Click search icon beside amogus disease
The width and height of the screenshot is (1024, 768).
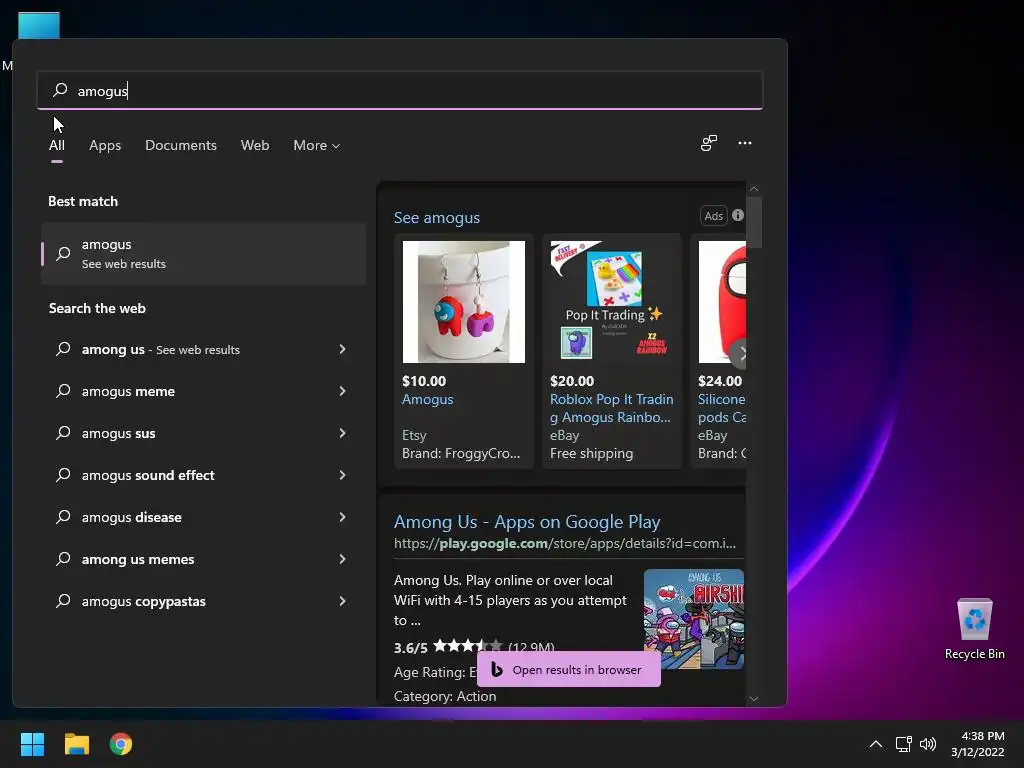pyautogui.click(x=63, y=517)
